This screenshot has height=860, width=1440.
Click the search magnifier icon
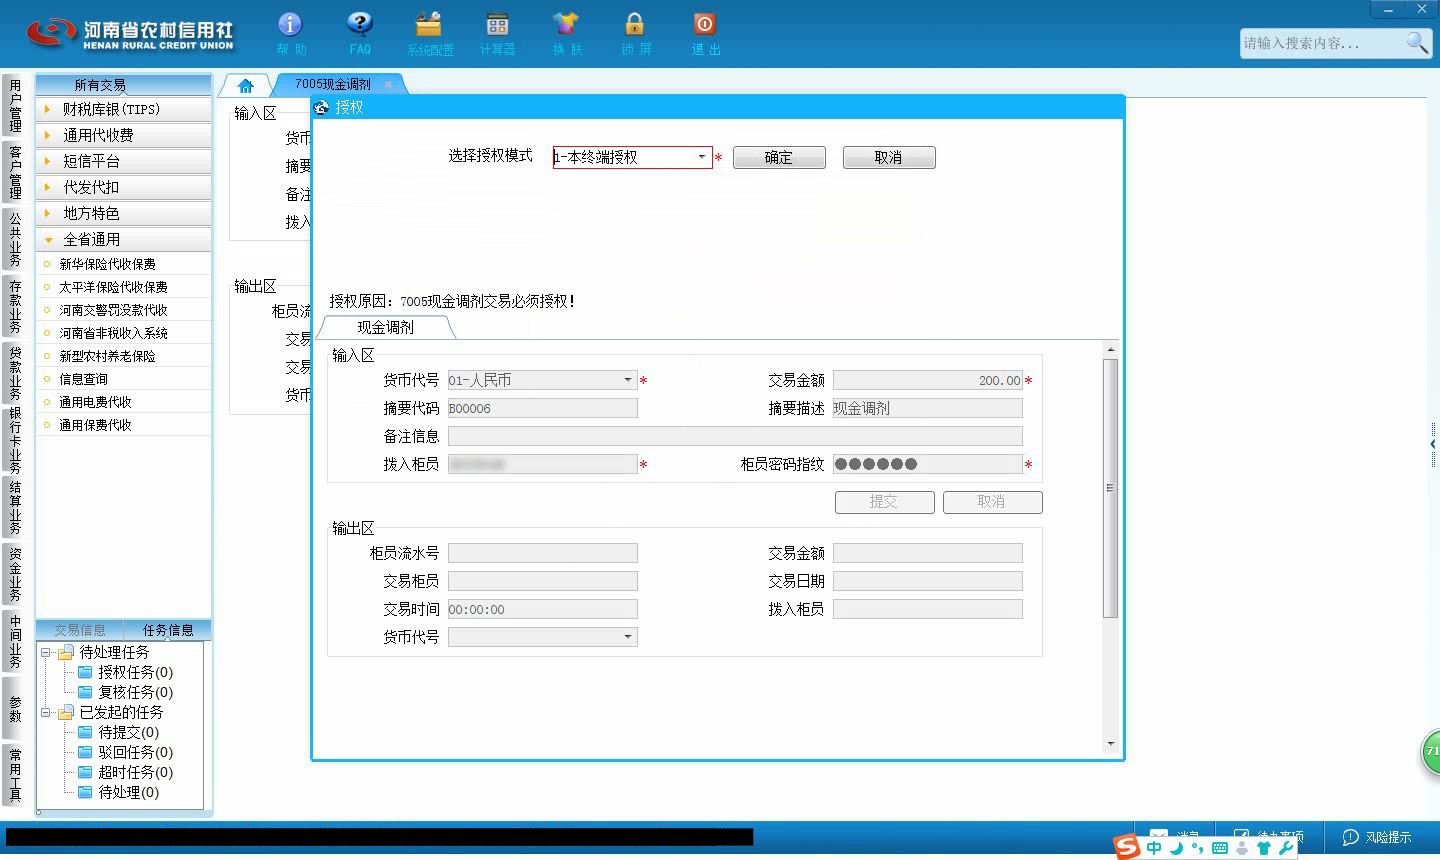[1416, 43]
